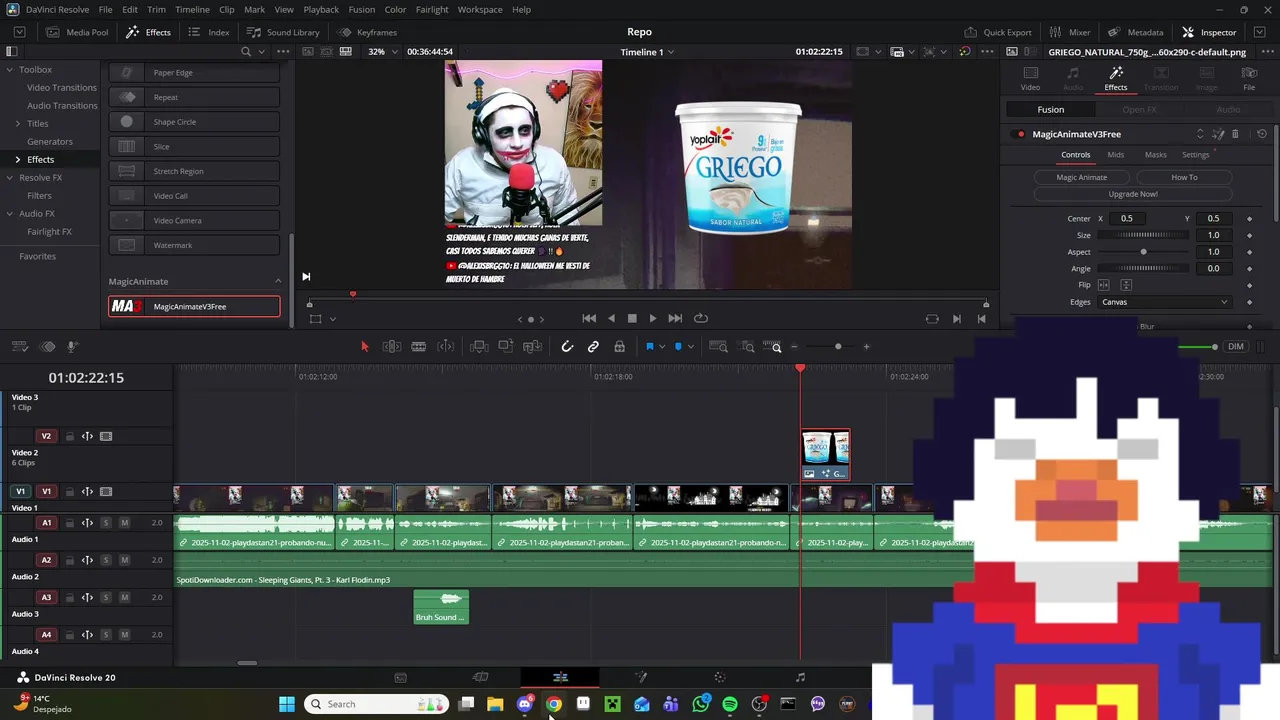Solo Audio 2 track with S button

click(x=106, y=560)
